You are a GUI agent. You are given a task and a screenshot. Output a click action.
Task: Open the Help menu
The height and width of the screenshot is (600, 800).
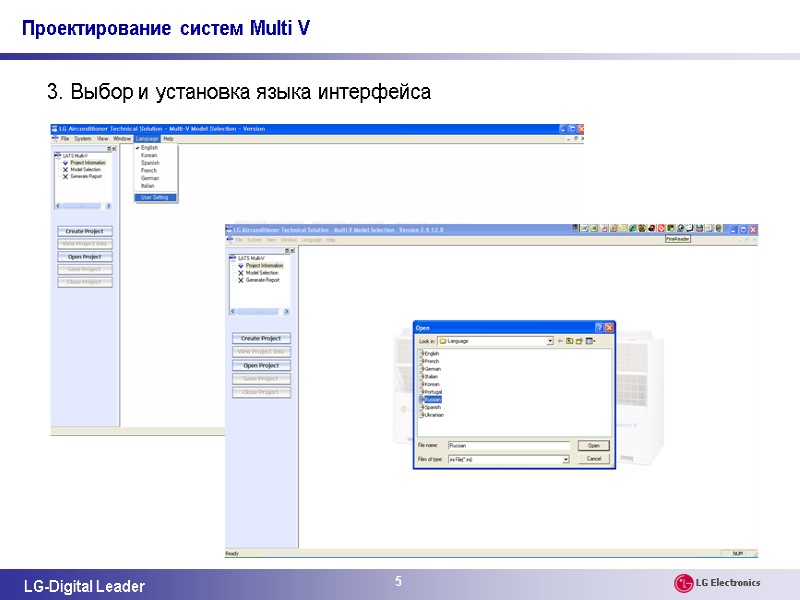click(167, 138)
